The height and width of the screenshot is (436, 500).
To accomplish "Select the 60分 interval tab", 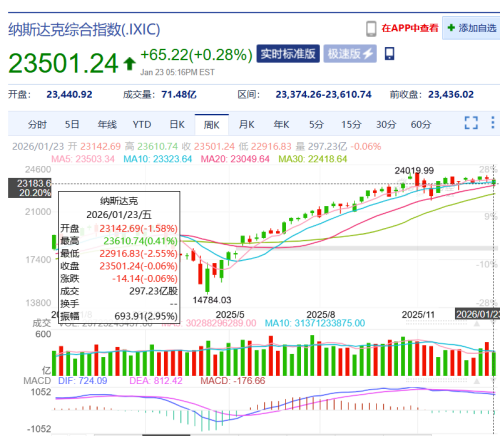I will 421,125.
